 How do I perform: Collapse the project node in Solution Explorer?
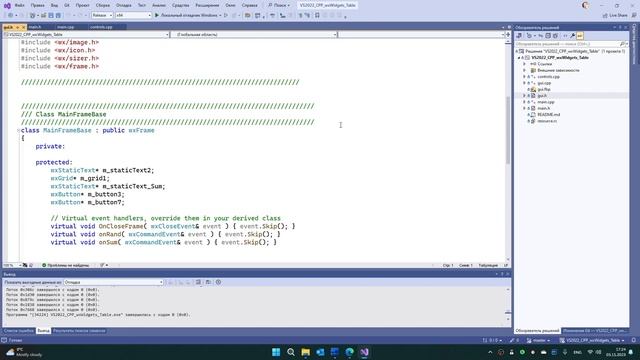point(519,58)
